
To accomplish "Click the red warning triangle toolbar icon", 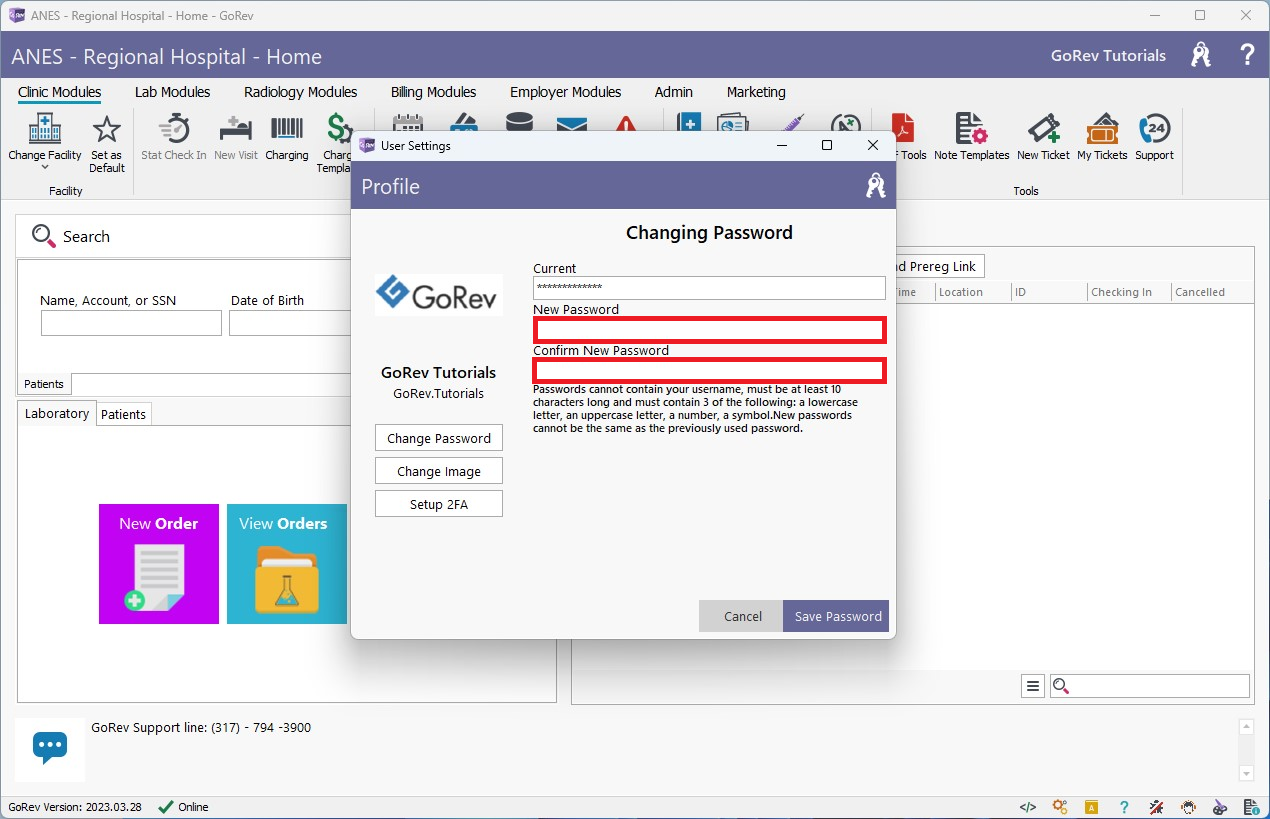I will 626,124.
